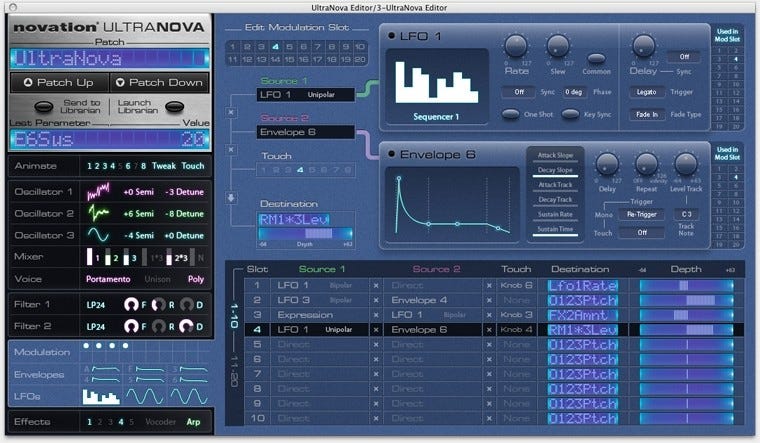The image size is (760, 443).
Task: Adjust the Depth slider for slot 2
Action: tap(685, 299)
